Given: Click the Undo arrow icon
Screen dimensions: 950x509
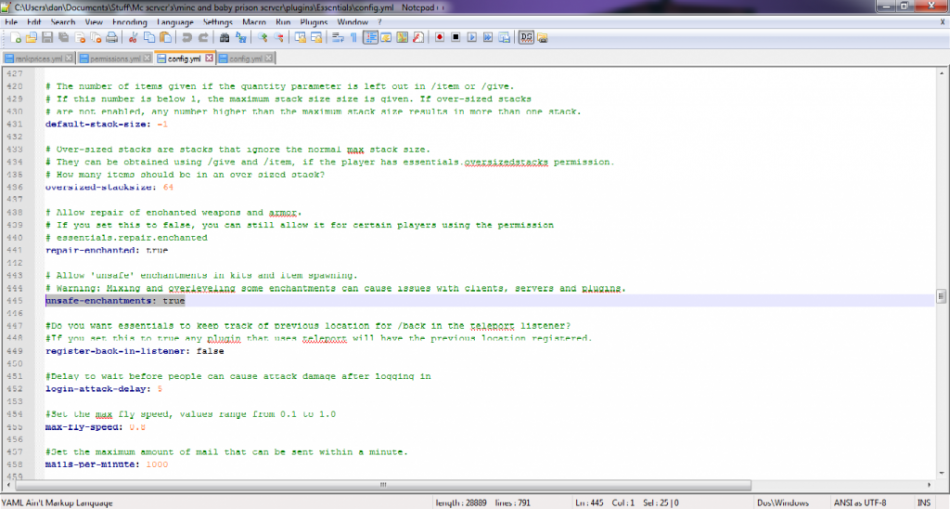Looking at the screenshot, I should click(187, 38).
